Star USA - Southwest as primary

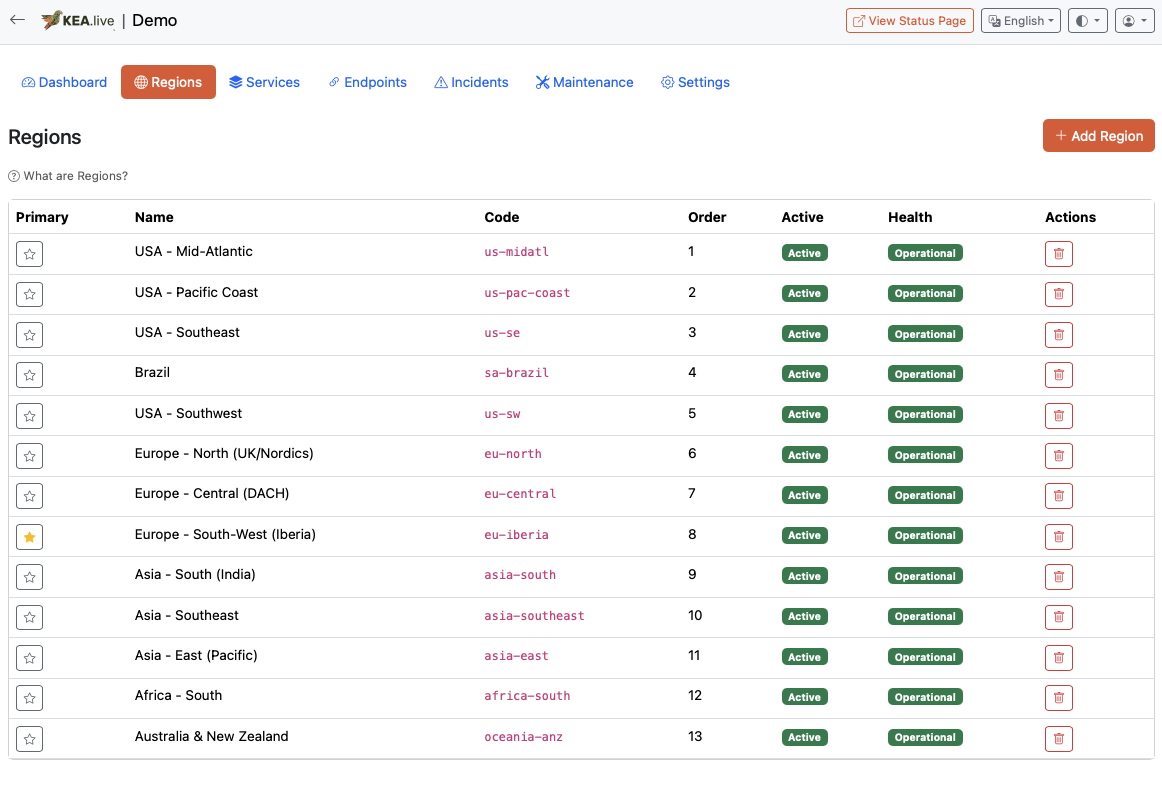(x=30, y=416)
